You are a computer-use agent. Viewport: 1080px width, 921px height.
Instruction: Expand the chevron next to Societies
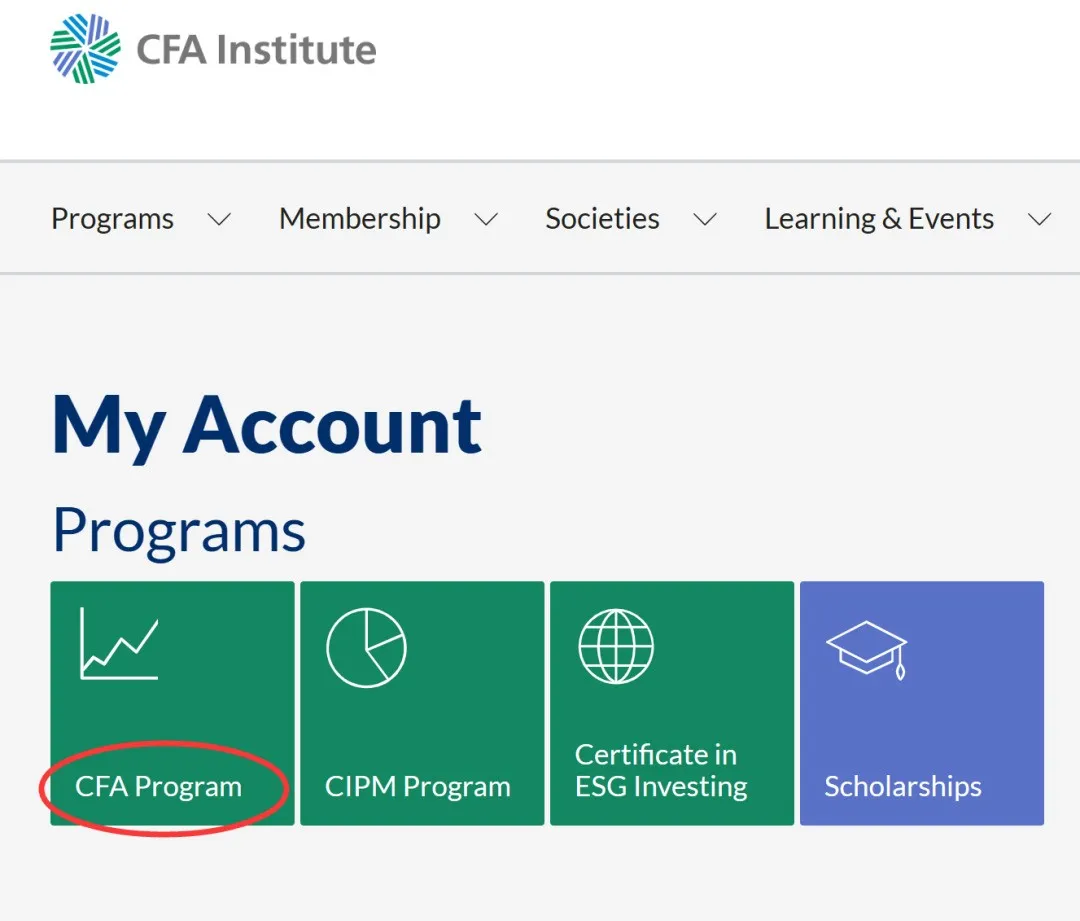(705, 219)
